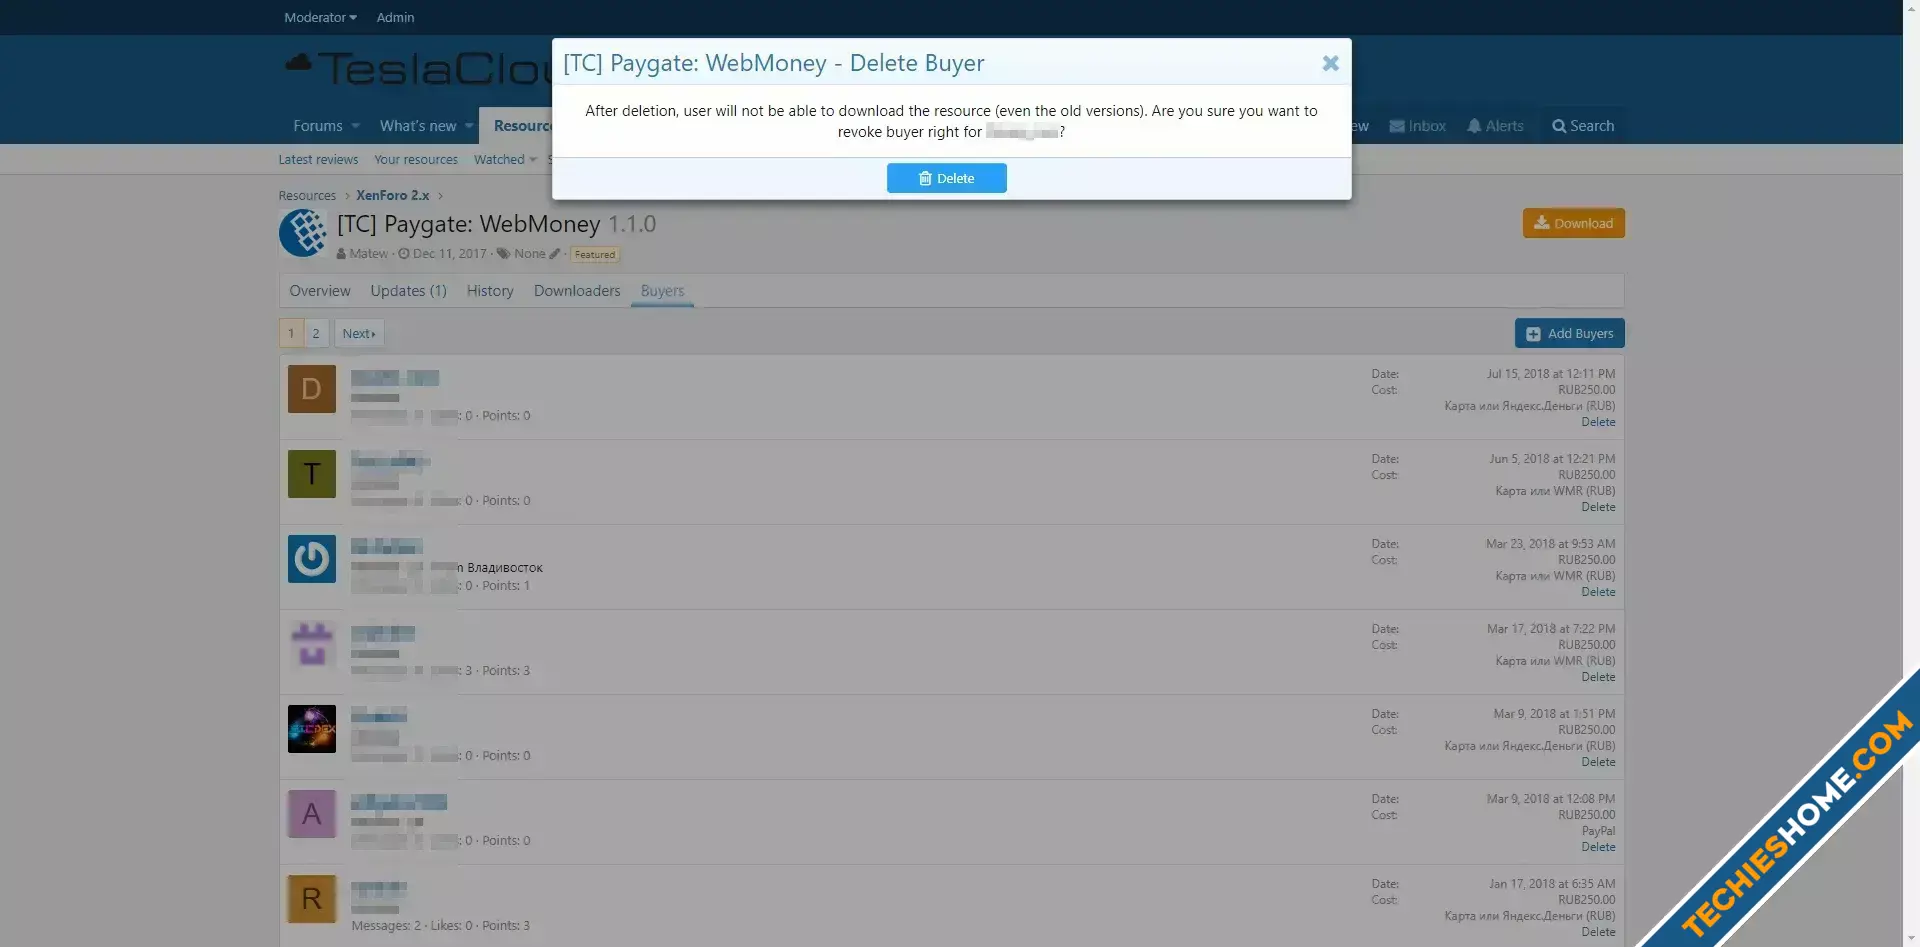1920x947 pixels.
Task: Go to page 1
Action: (291, 334)
